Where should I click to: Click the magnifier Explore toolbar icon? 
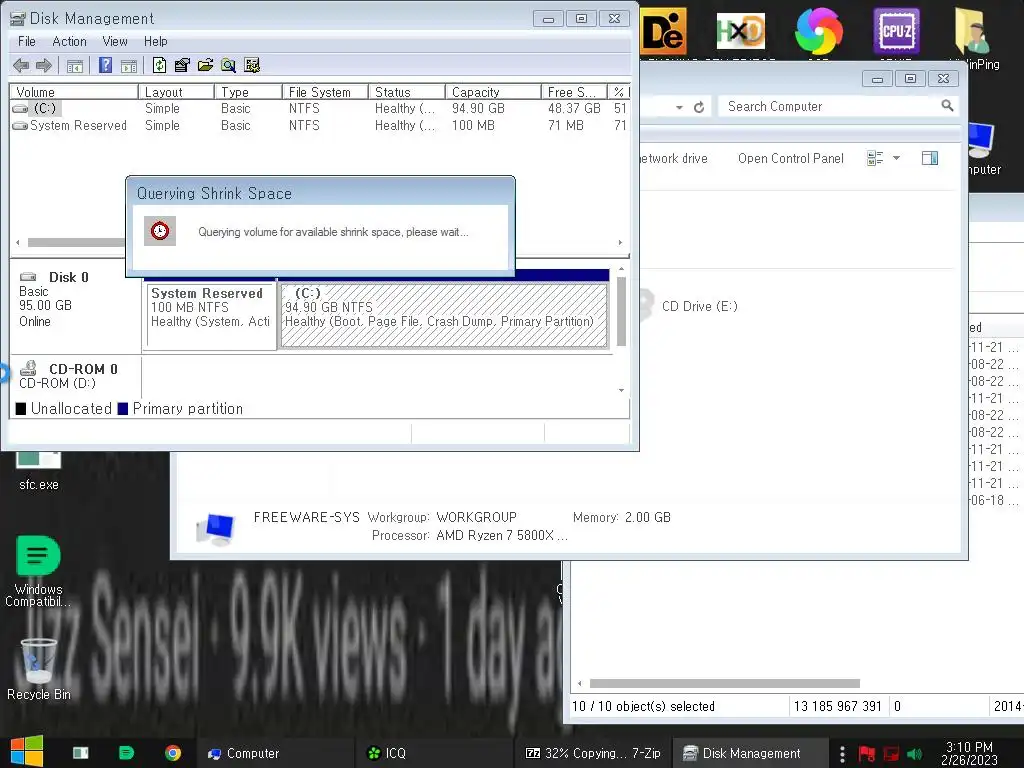pos(228,65)
